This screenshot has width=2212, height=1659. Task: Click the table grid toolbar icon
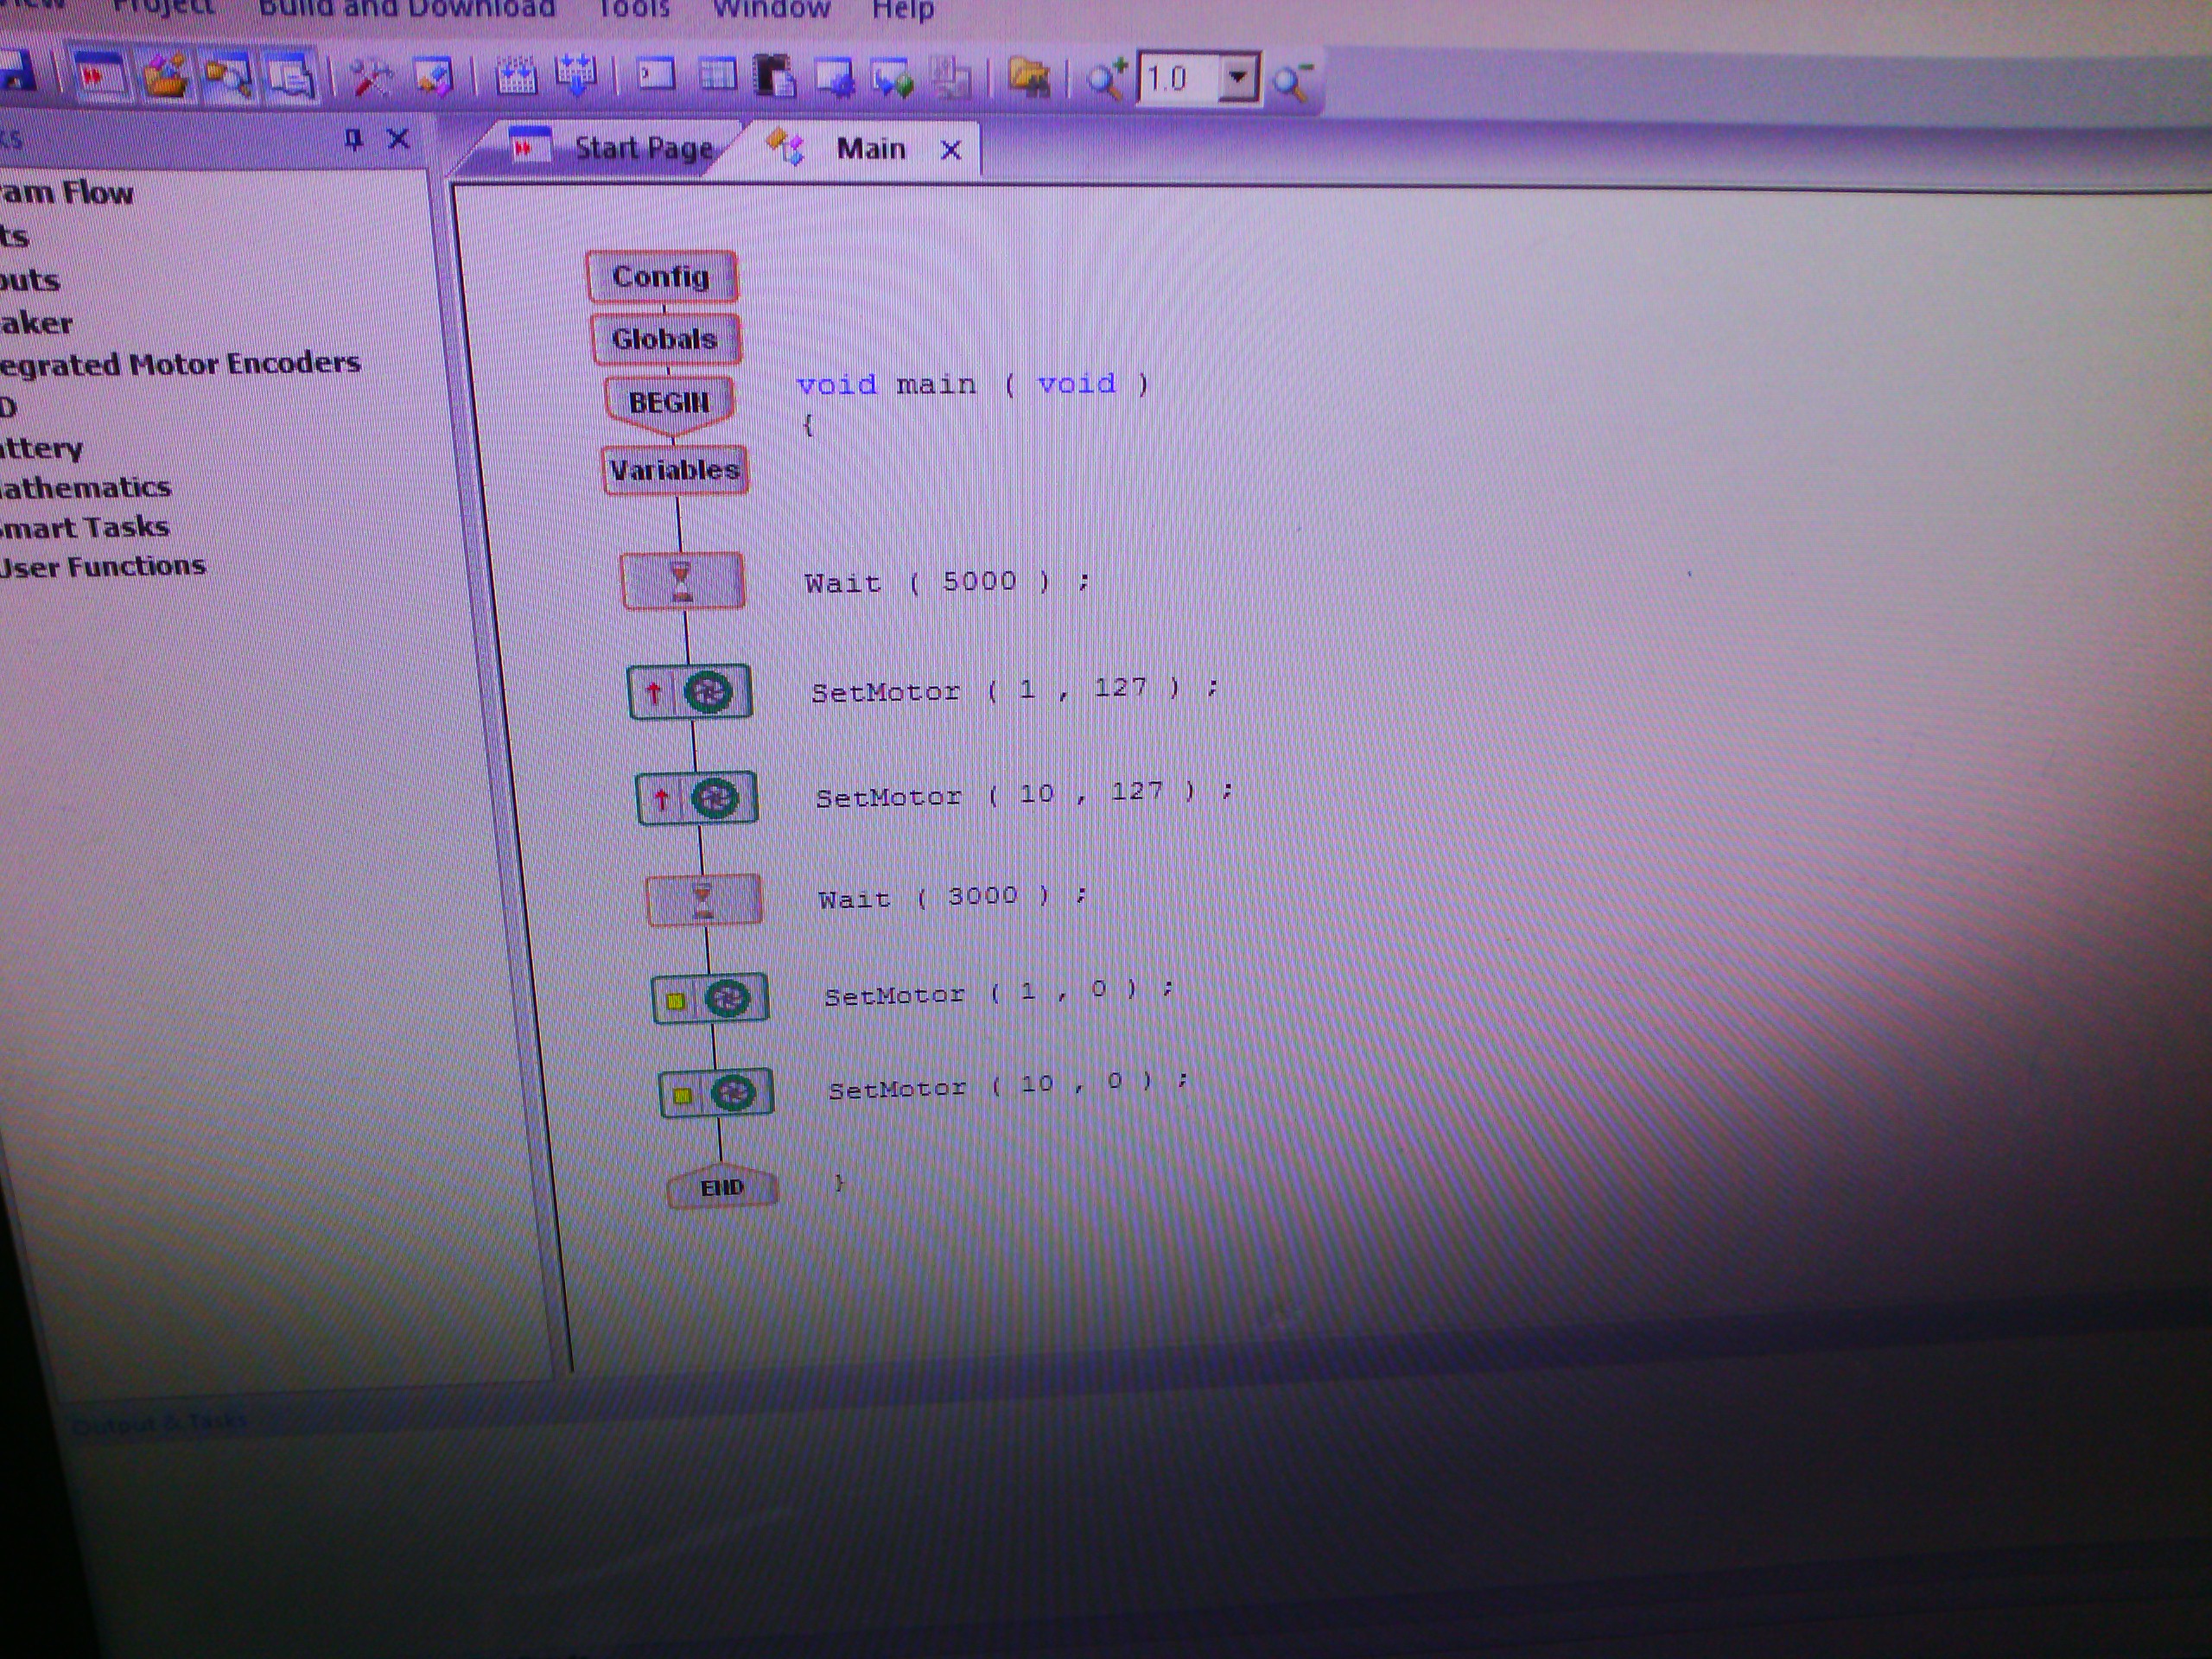coord(717,75)
